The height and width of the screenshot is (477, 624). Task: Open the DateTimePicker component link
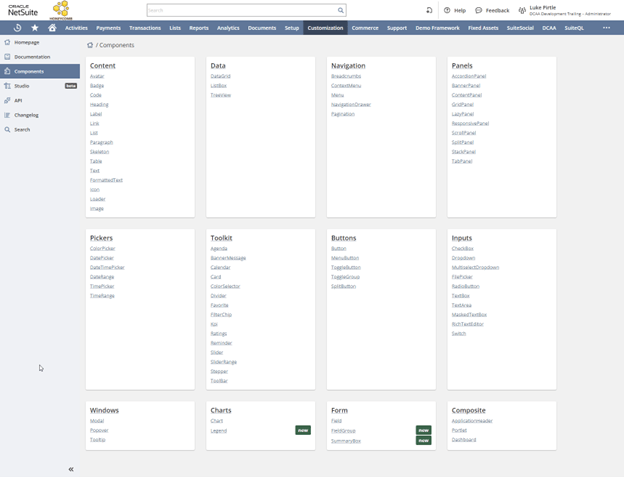107,267
